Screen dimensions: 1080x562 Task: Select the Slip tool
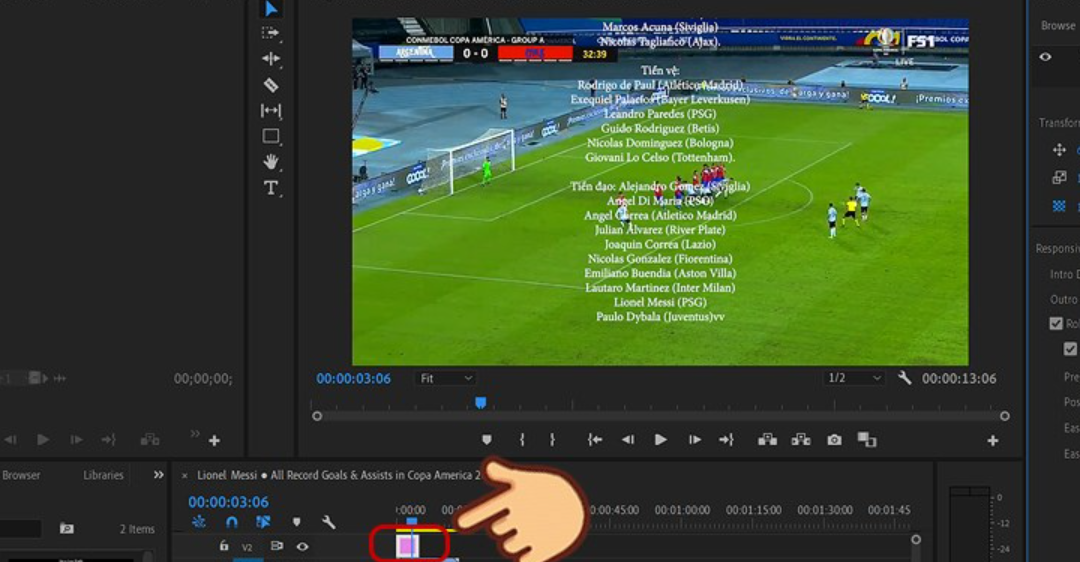[271, 110]
